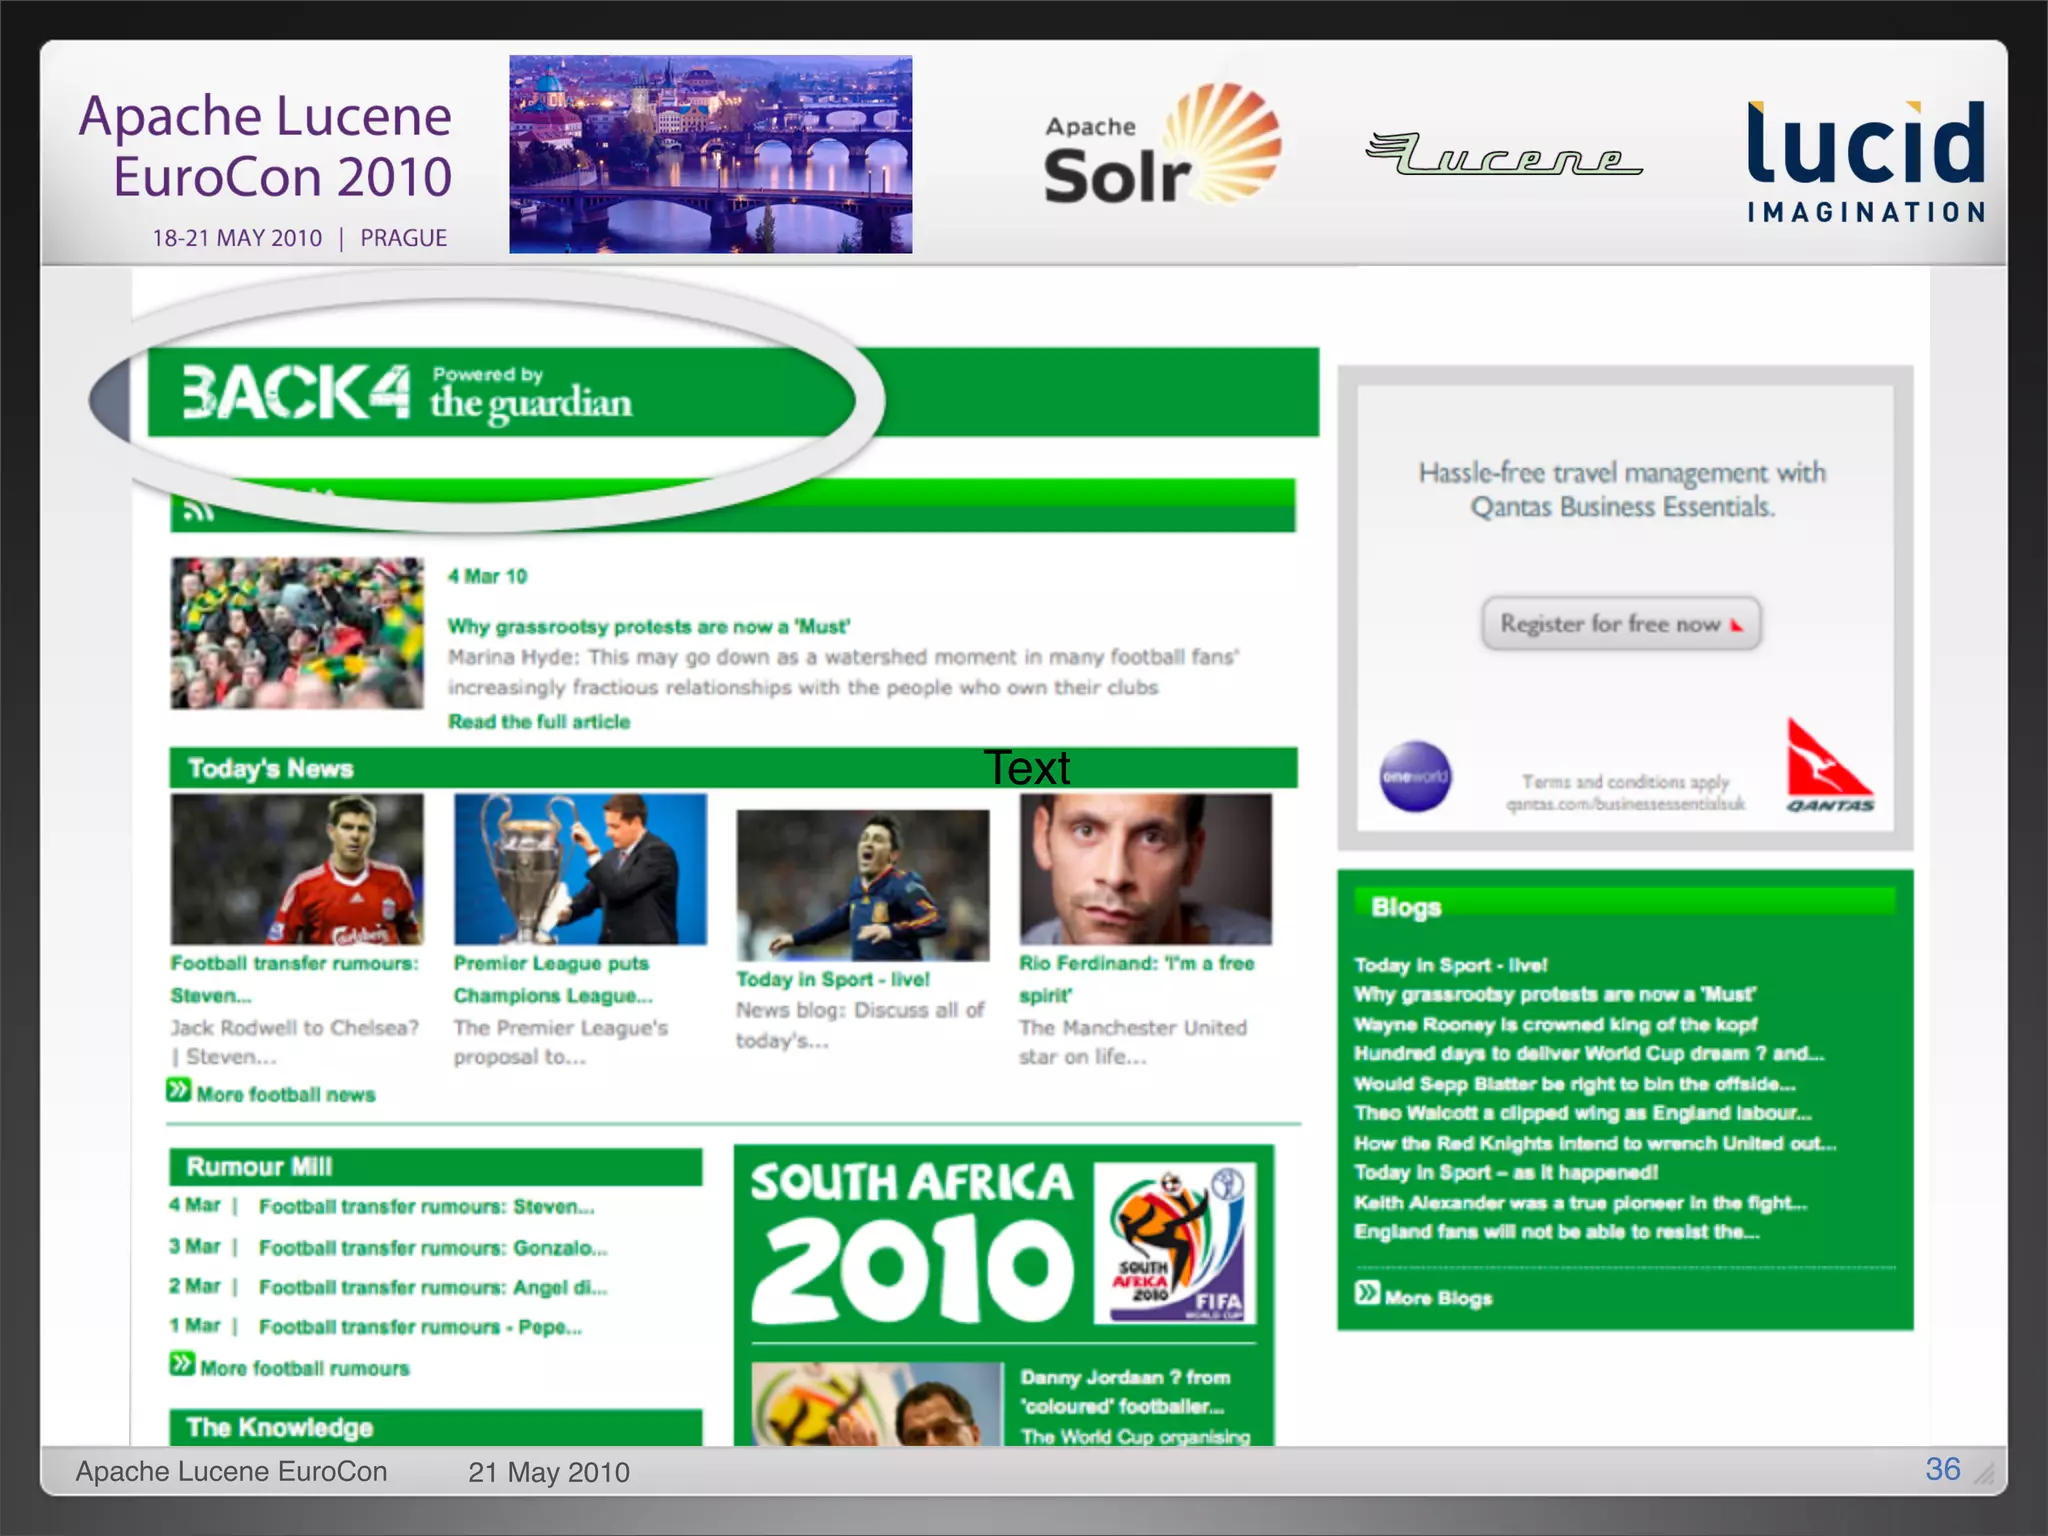Click the Danny Jordaan photo thumbnail
The width and height of the screenshot is (2048, 1536).
(x=877, y=1404)
